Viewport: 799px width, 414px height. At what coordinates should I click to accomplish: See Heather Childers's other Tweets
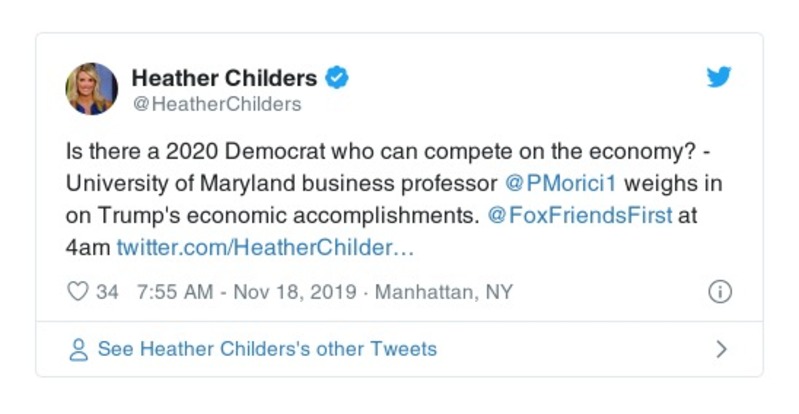(267, 349)
